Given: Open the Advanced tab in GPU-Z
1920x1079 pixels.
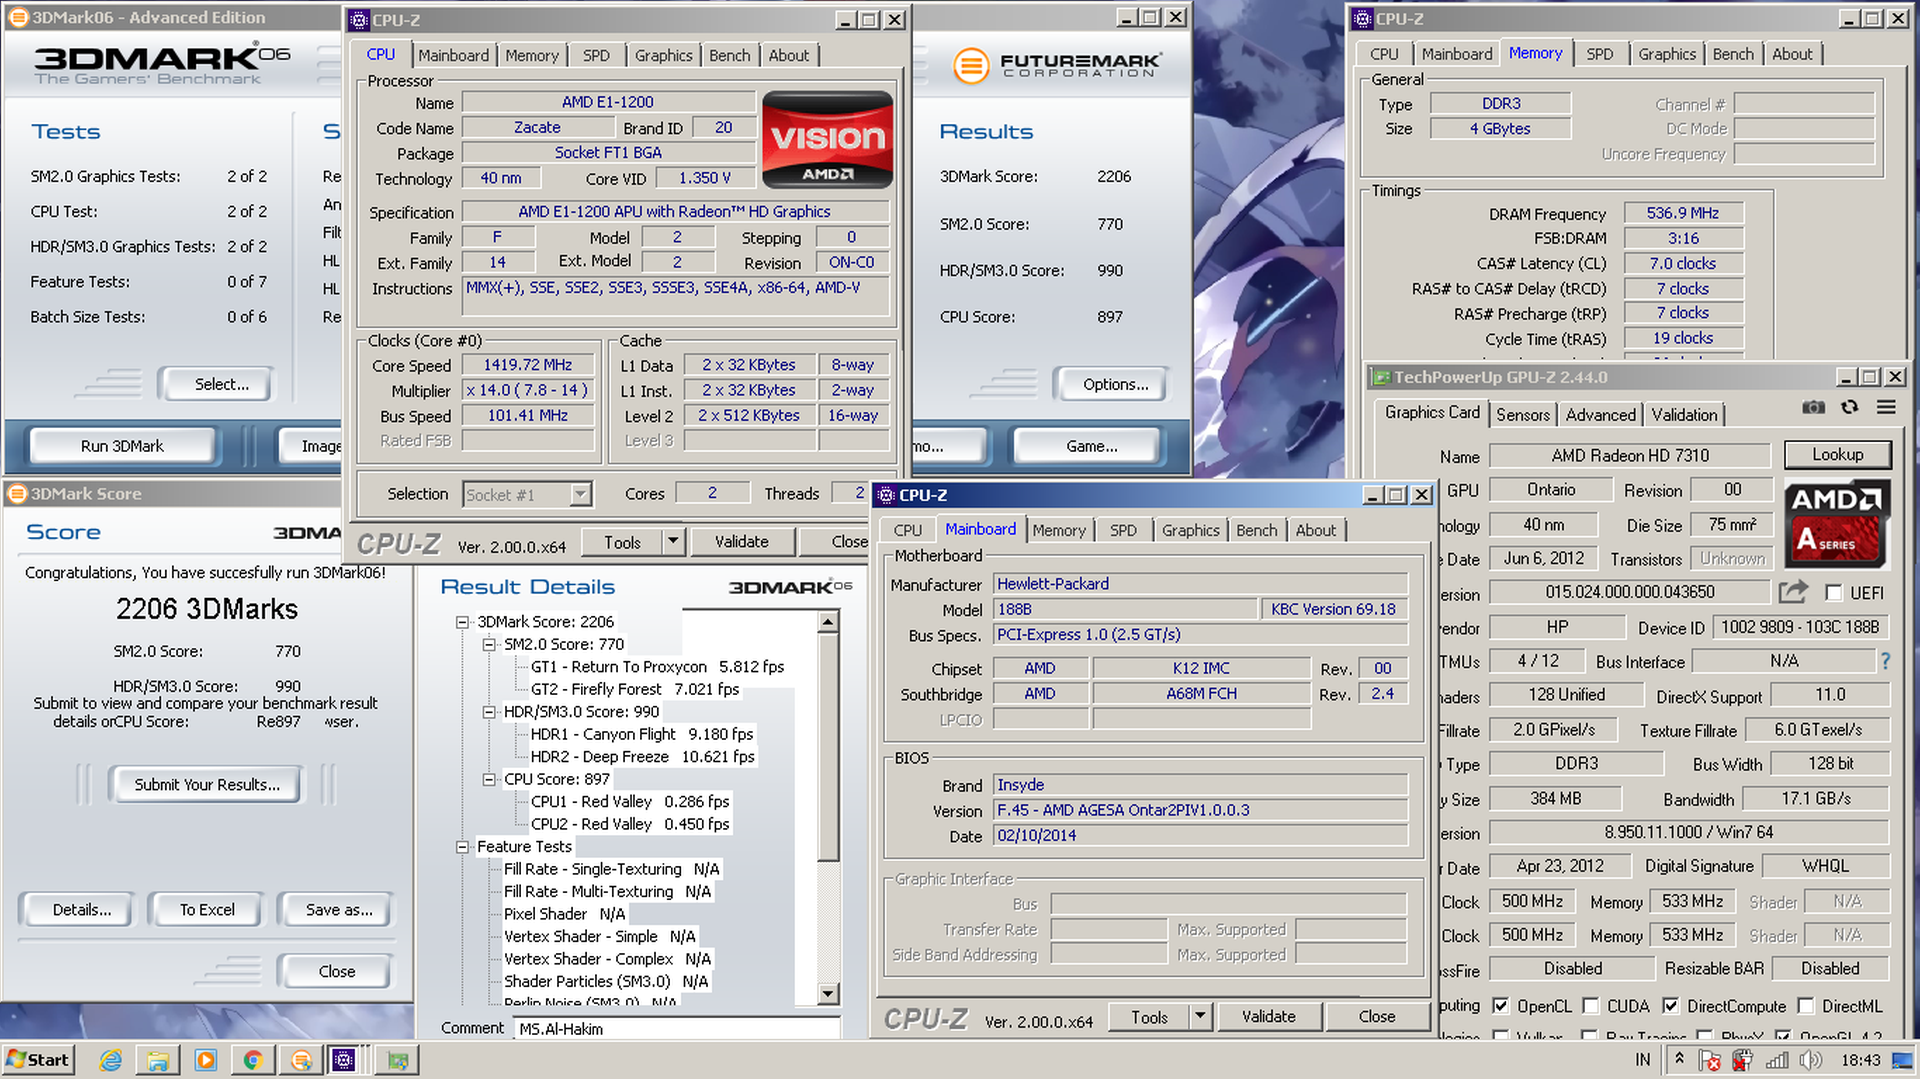Looking at the screenshot, I should coord(1600,414).
